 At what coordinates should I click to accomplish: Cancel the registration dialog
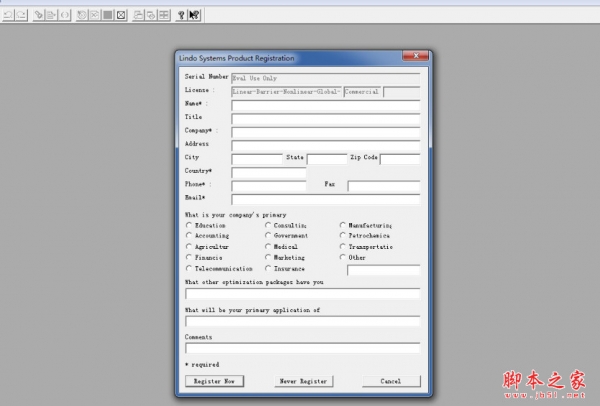click(x=391, y=381)
